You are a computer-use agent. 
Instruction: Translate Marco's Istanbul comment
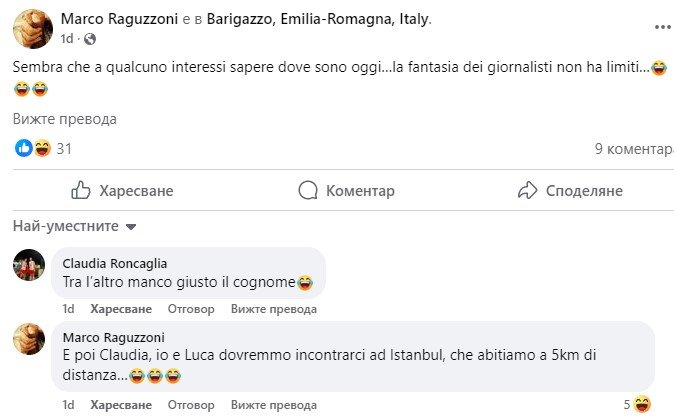click(273, 405)
